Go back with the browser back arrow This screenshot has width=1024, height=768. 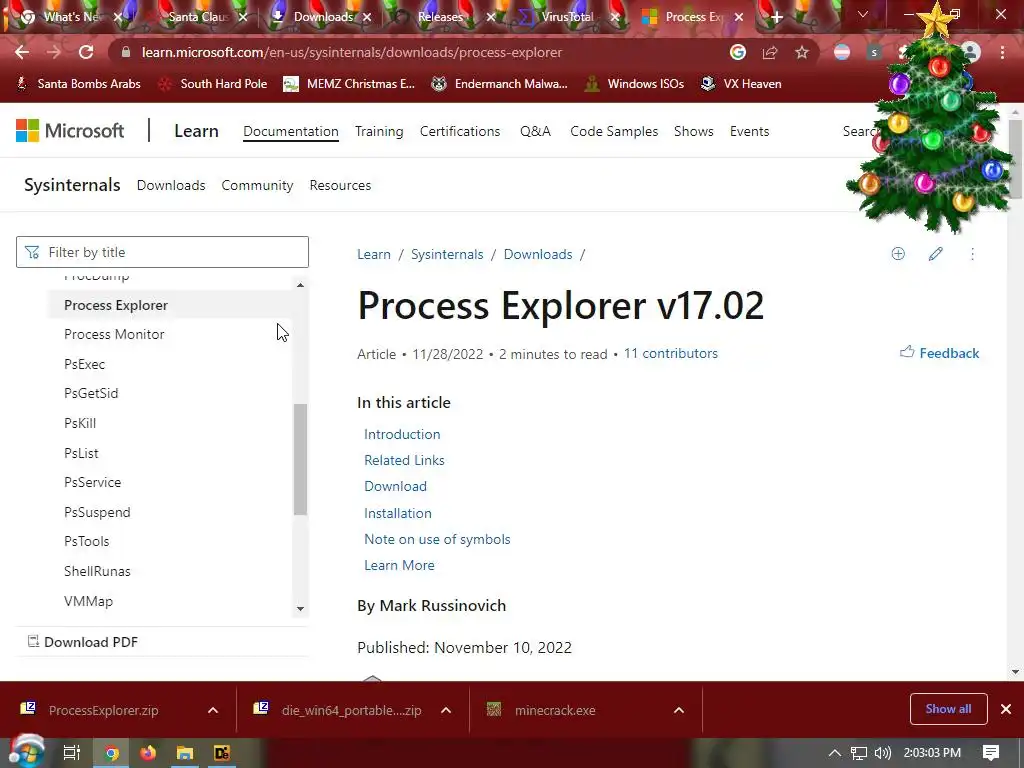point(22,52)
